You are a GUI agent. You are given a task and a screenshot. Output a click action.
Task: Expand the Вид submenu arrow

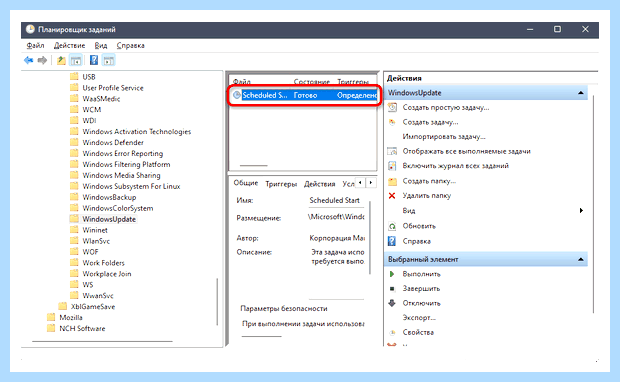coord(581,210)
